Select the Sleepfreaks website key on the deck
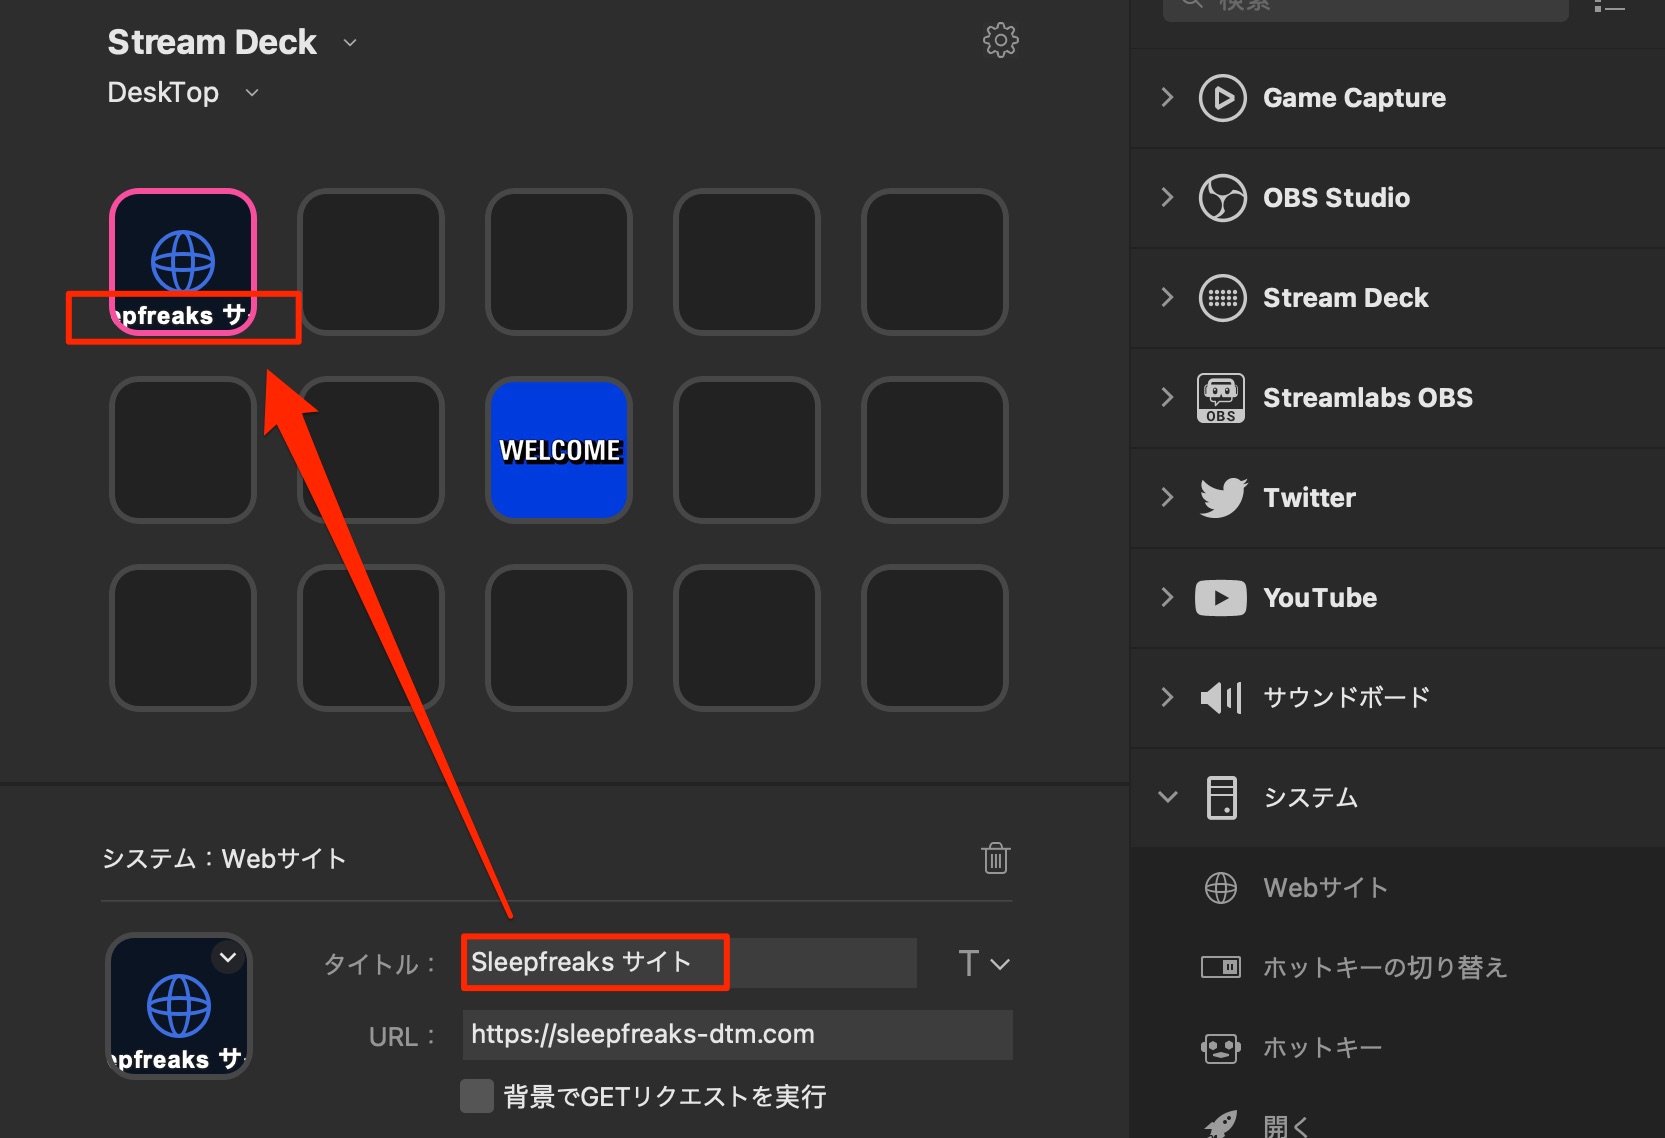The image size is (1665, 1138). tap(183, 262)
